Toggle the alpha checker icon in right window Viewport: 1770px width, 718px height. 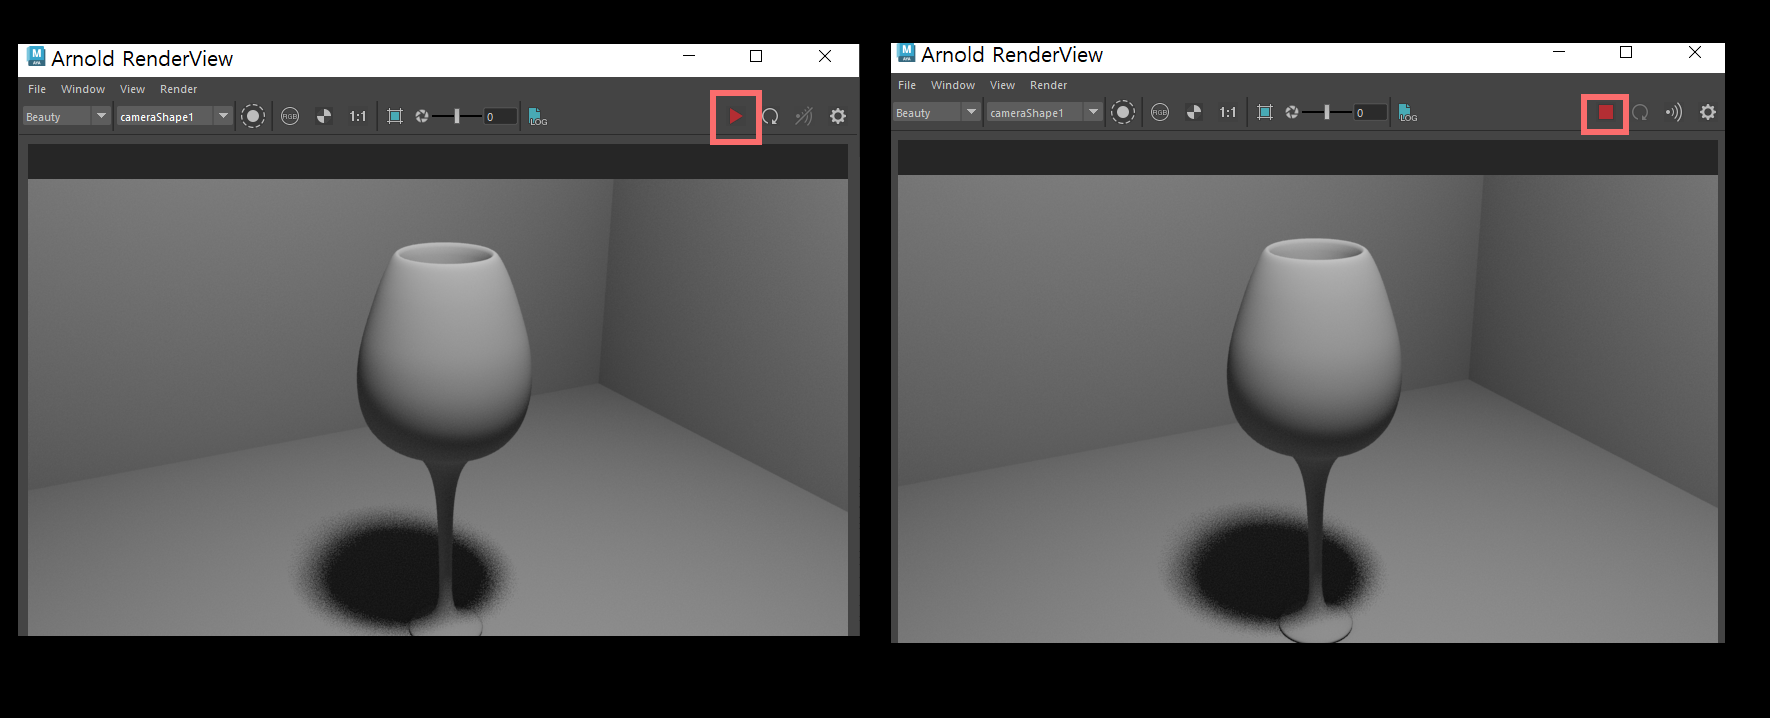[1194, 113]
